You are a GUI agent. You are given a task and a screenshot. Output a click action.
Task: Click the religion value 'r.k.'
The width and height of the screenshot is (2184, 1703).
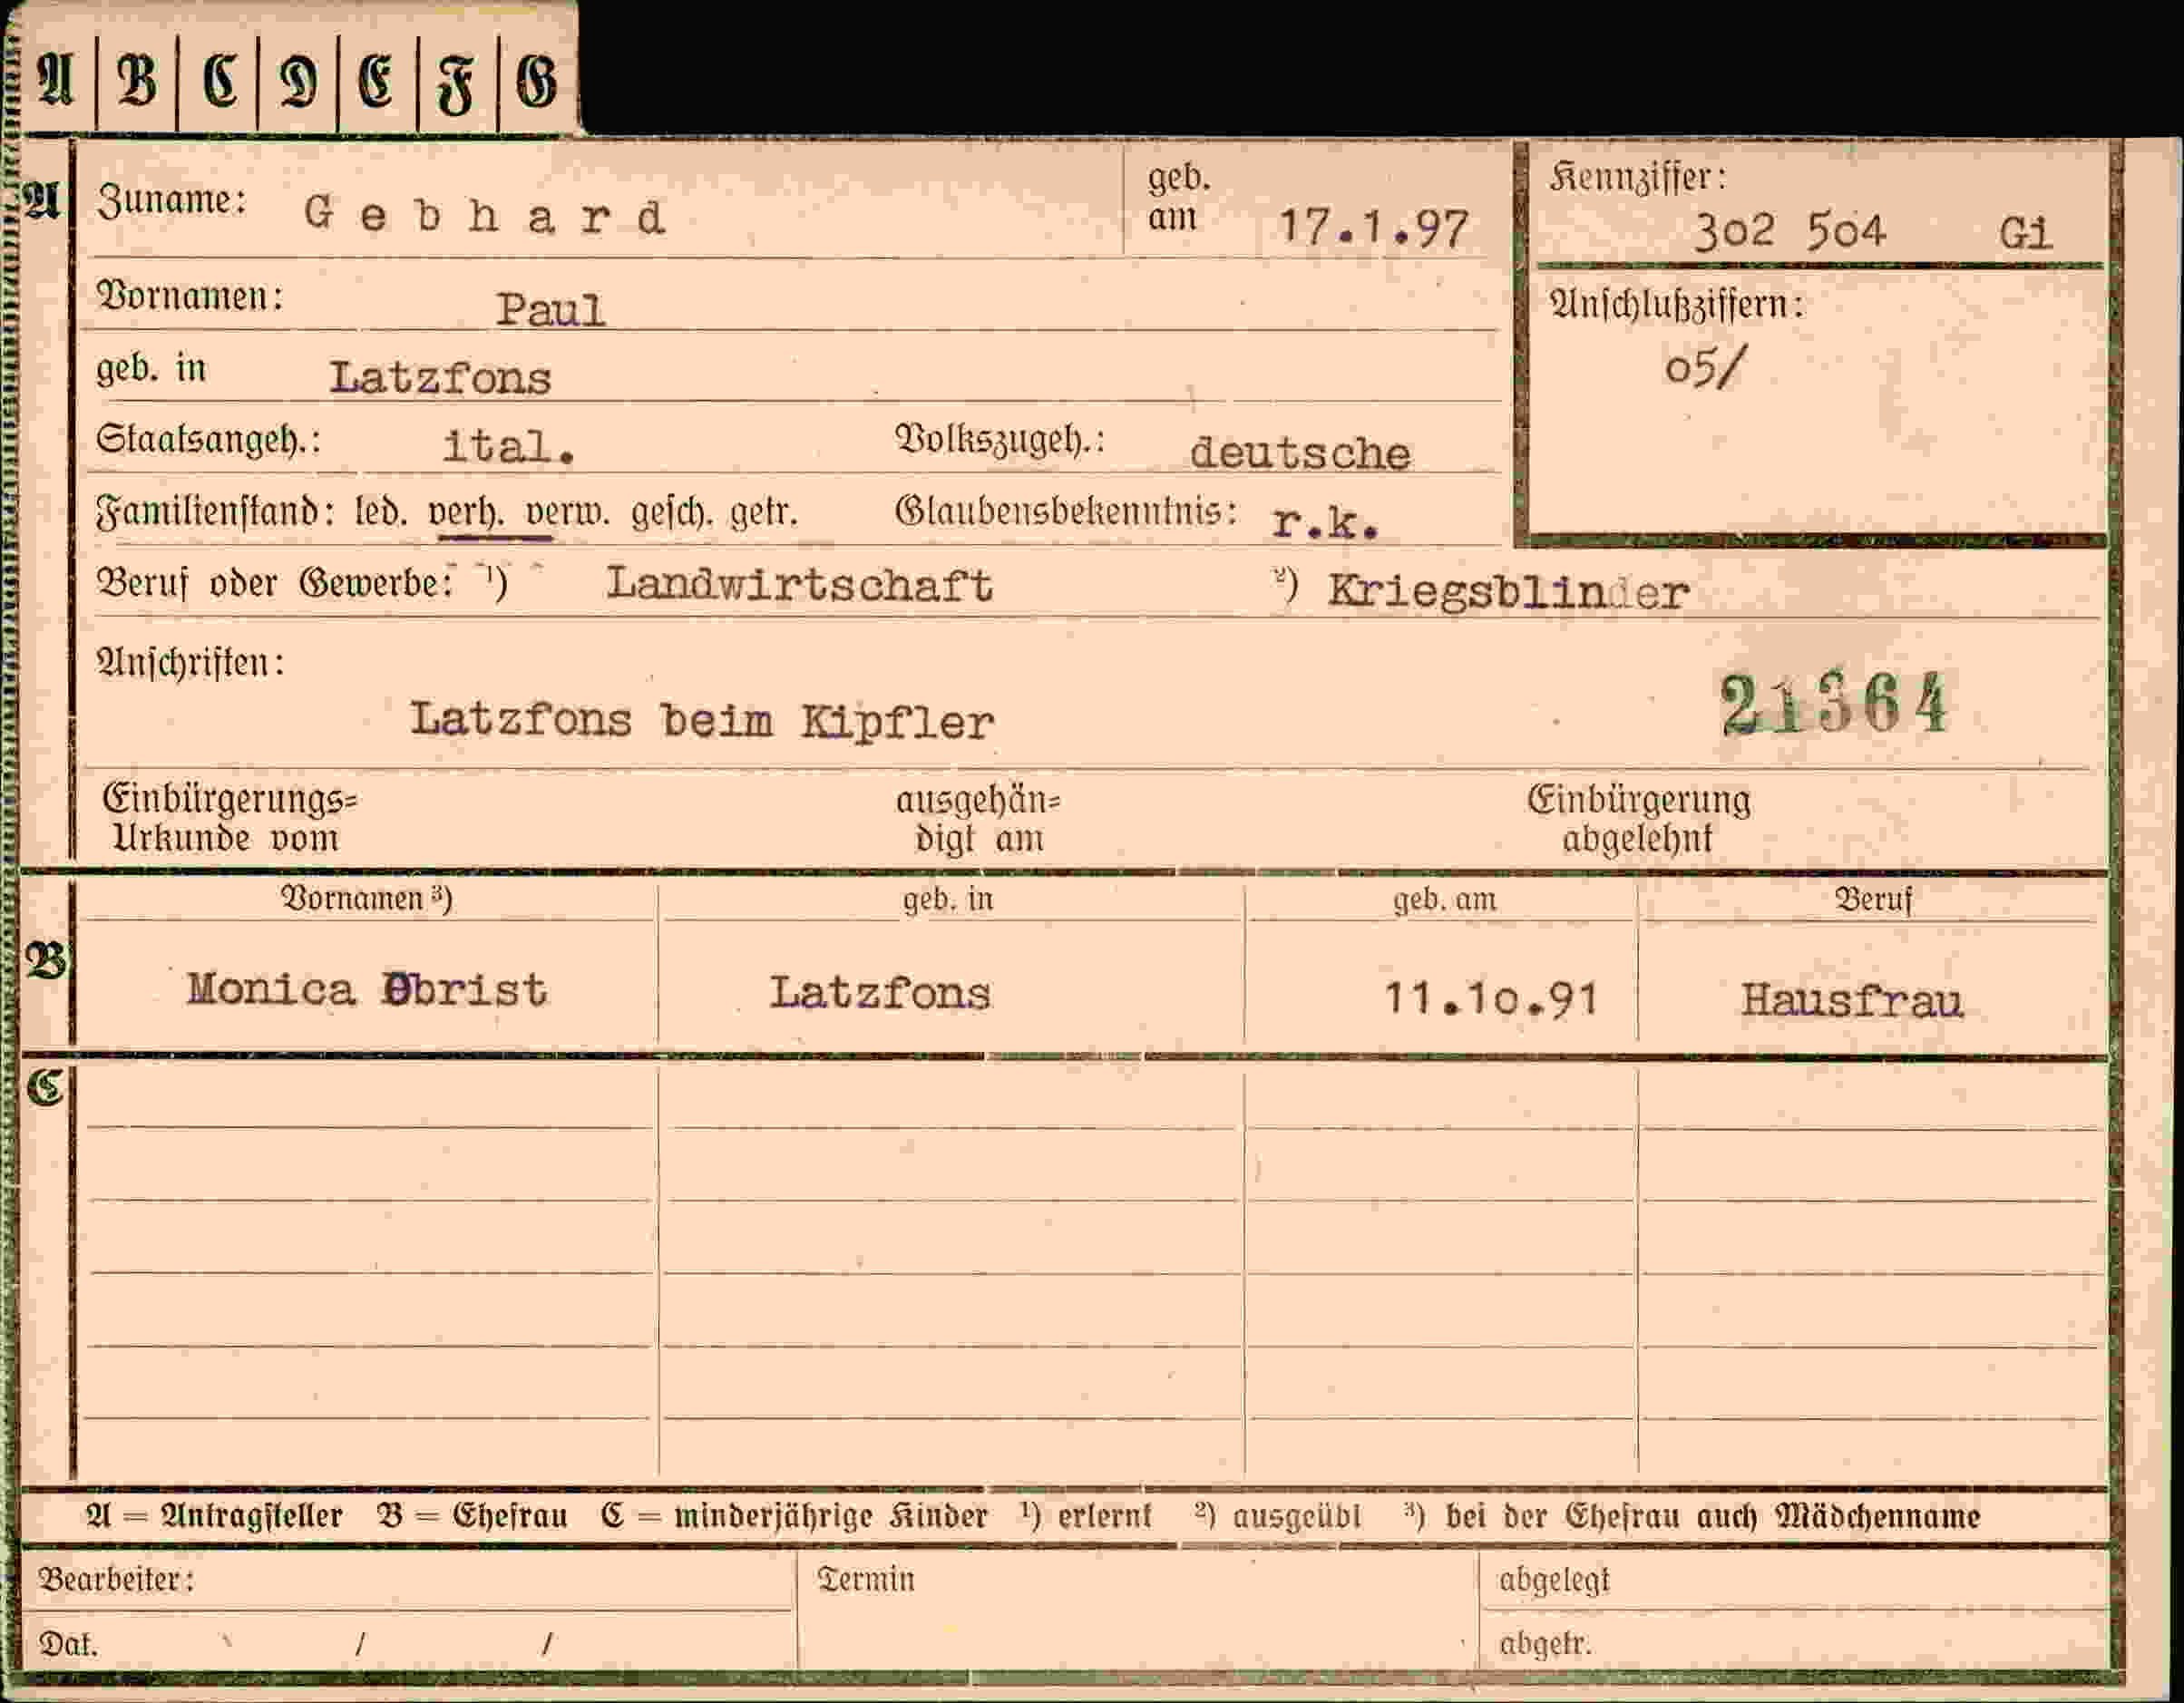tap(1325, 521)
